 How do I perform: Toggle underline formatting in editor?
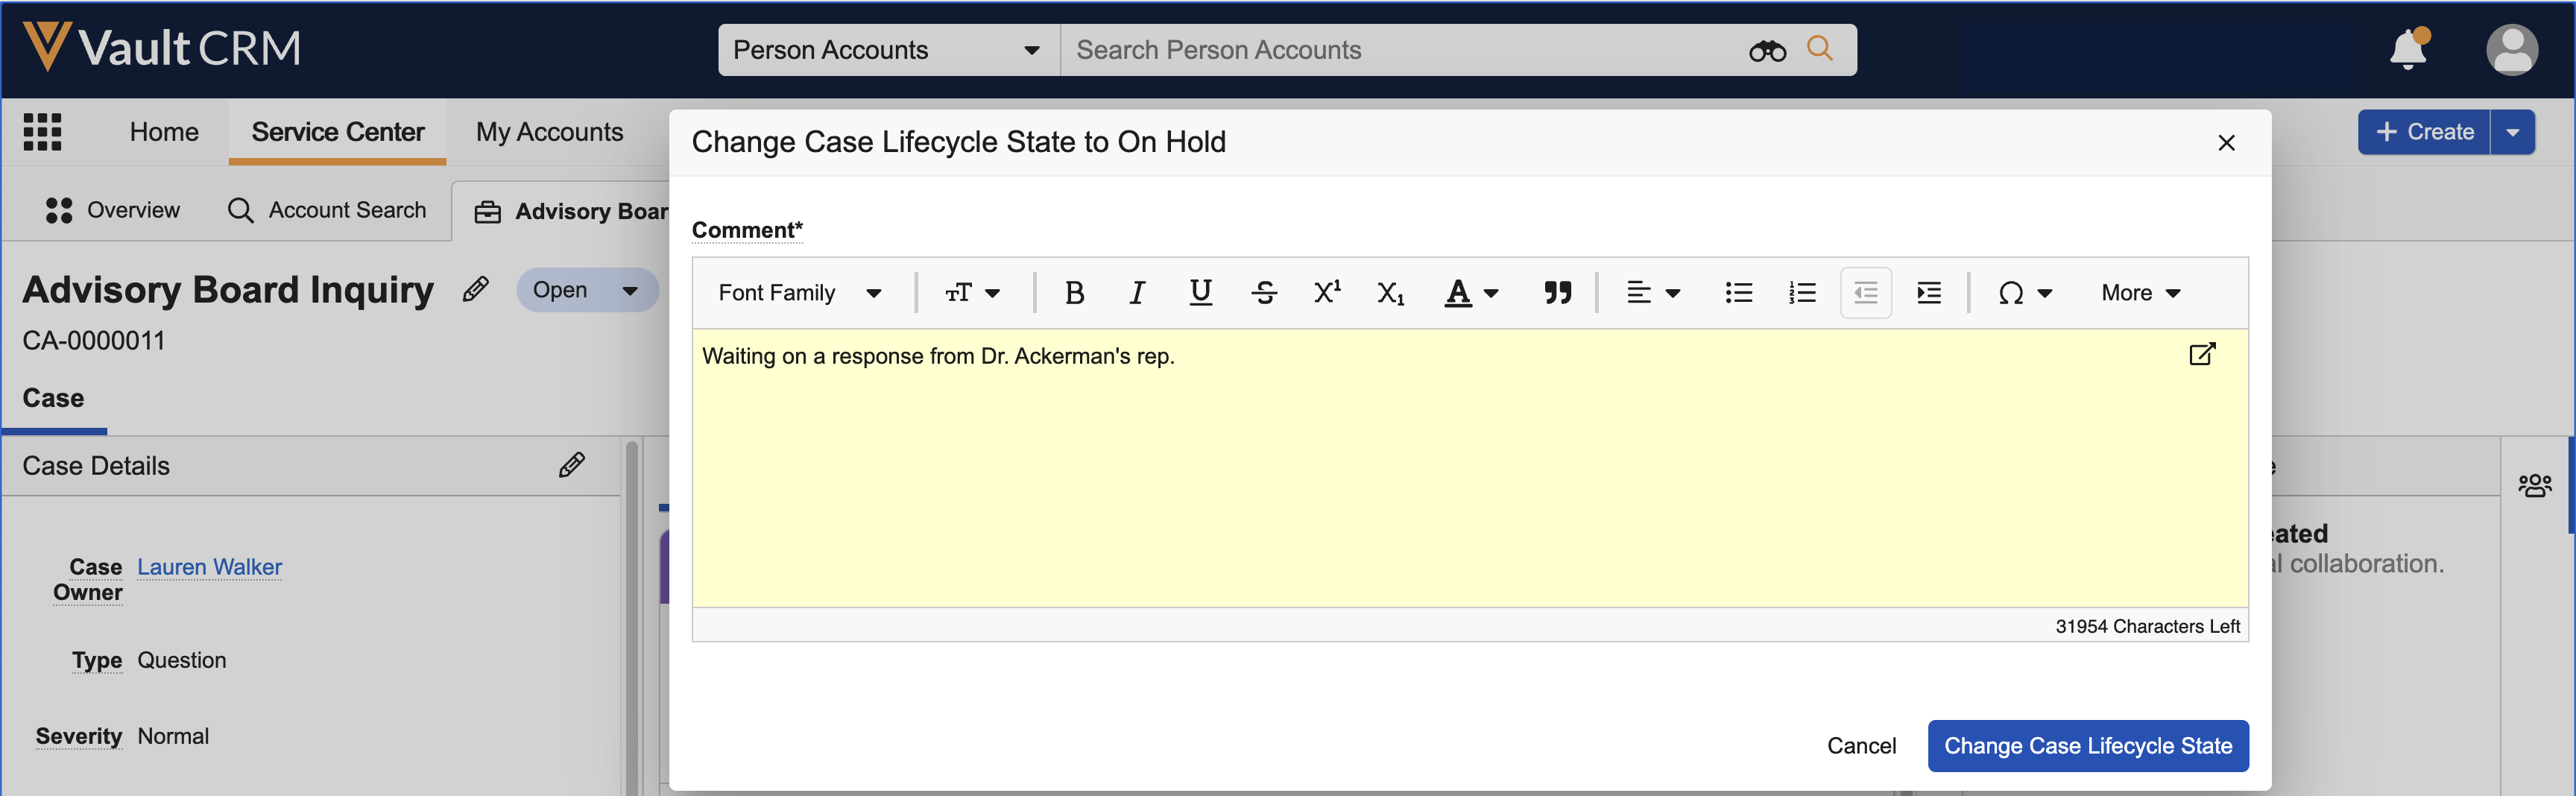(x=1200, y=293)
